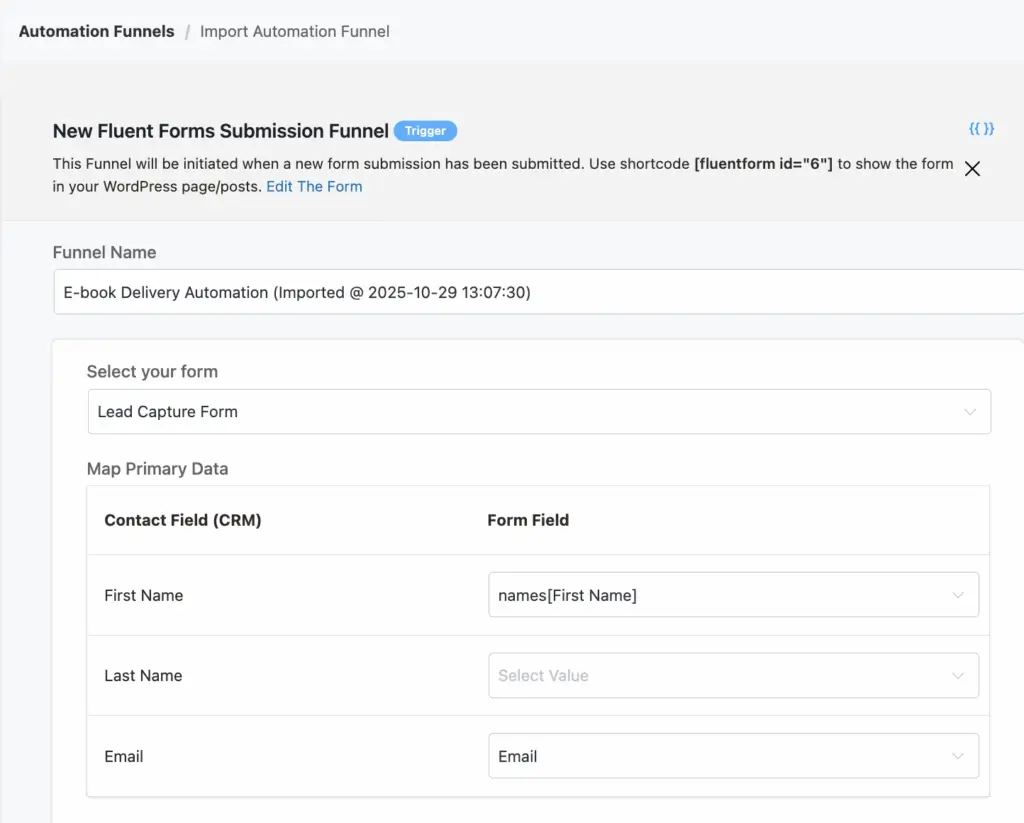Open the {{ }} smart codes picker

[x=980, y=129]
